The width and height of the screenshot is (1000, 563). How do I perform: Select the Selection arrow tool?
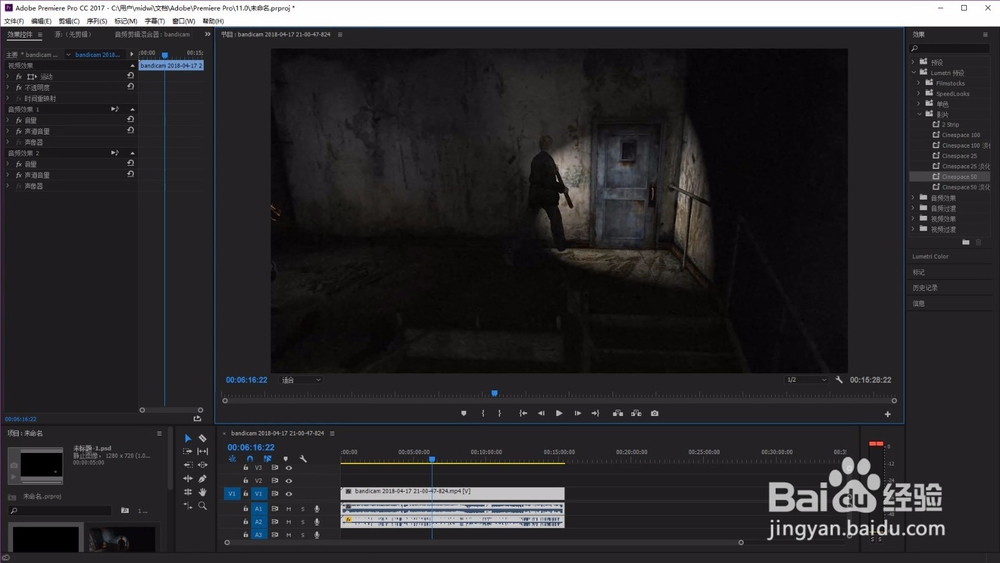pos(188,438)
